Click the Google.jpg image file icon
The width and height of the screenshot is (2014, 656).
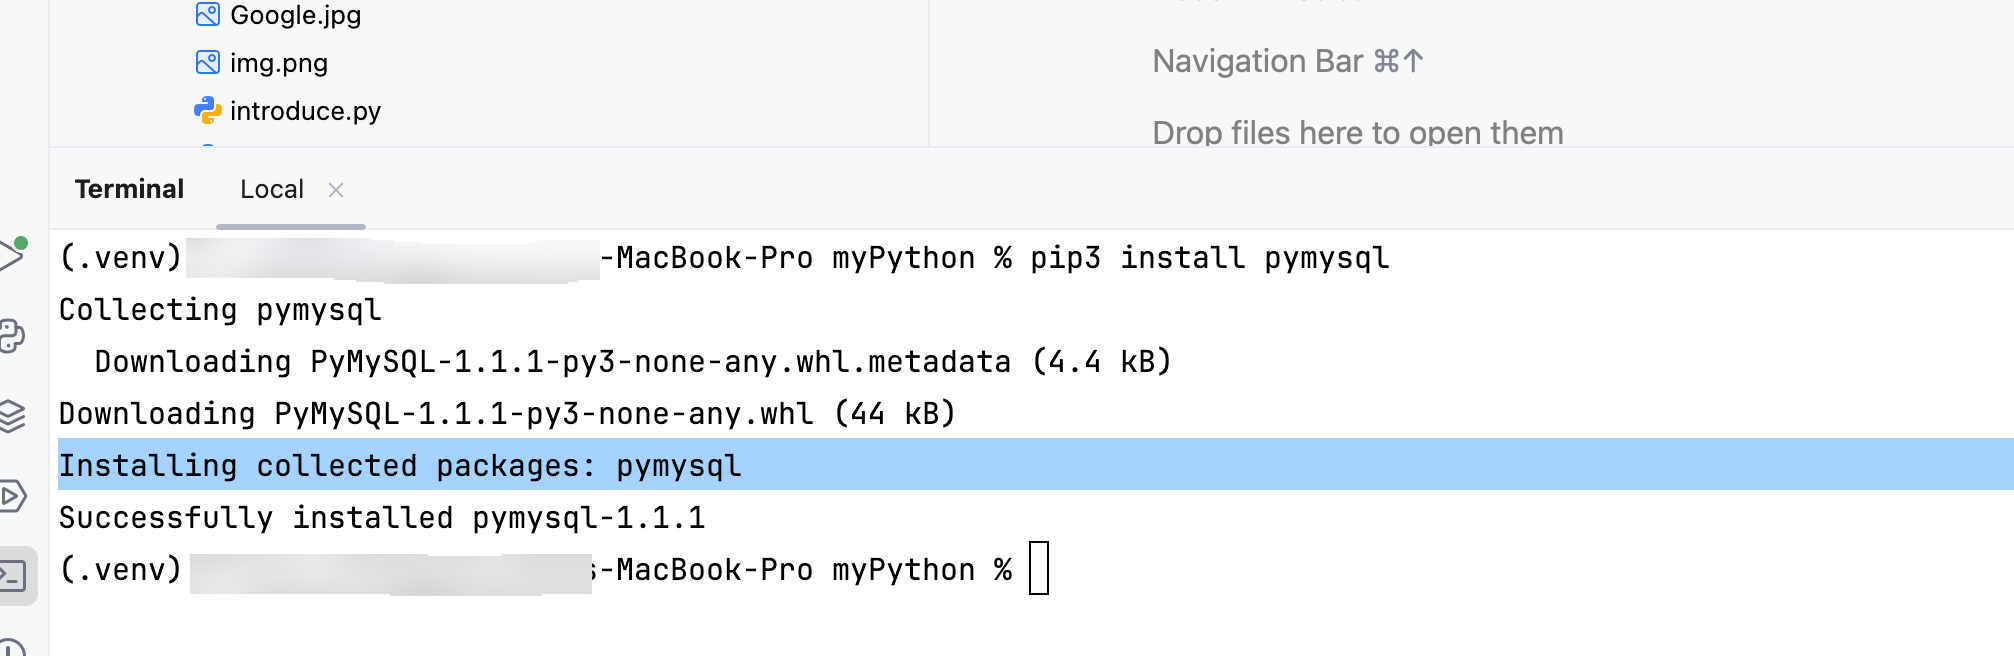(x=207, y=14)
